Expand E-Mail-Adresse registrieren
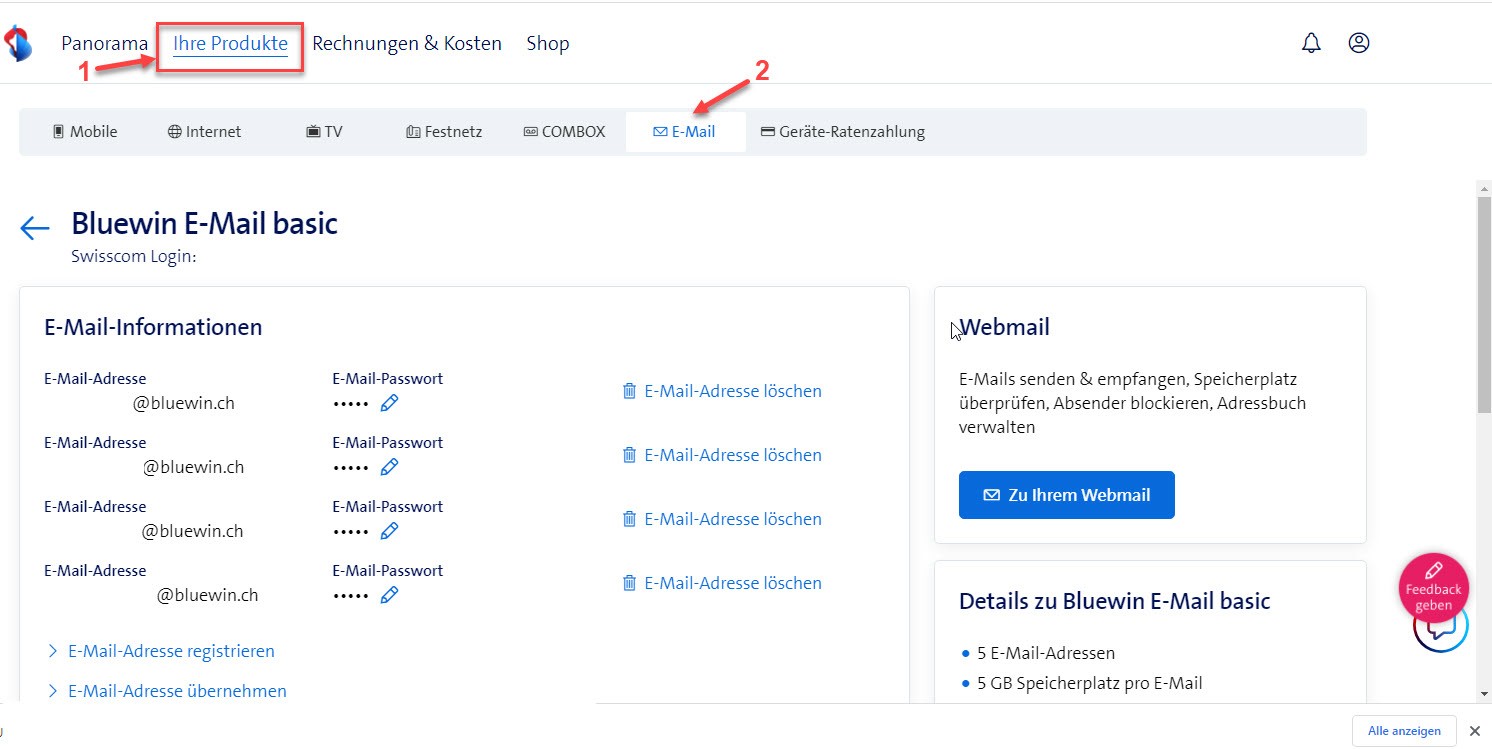Screen dimensions: 1492x749 (170, 651)
